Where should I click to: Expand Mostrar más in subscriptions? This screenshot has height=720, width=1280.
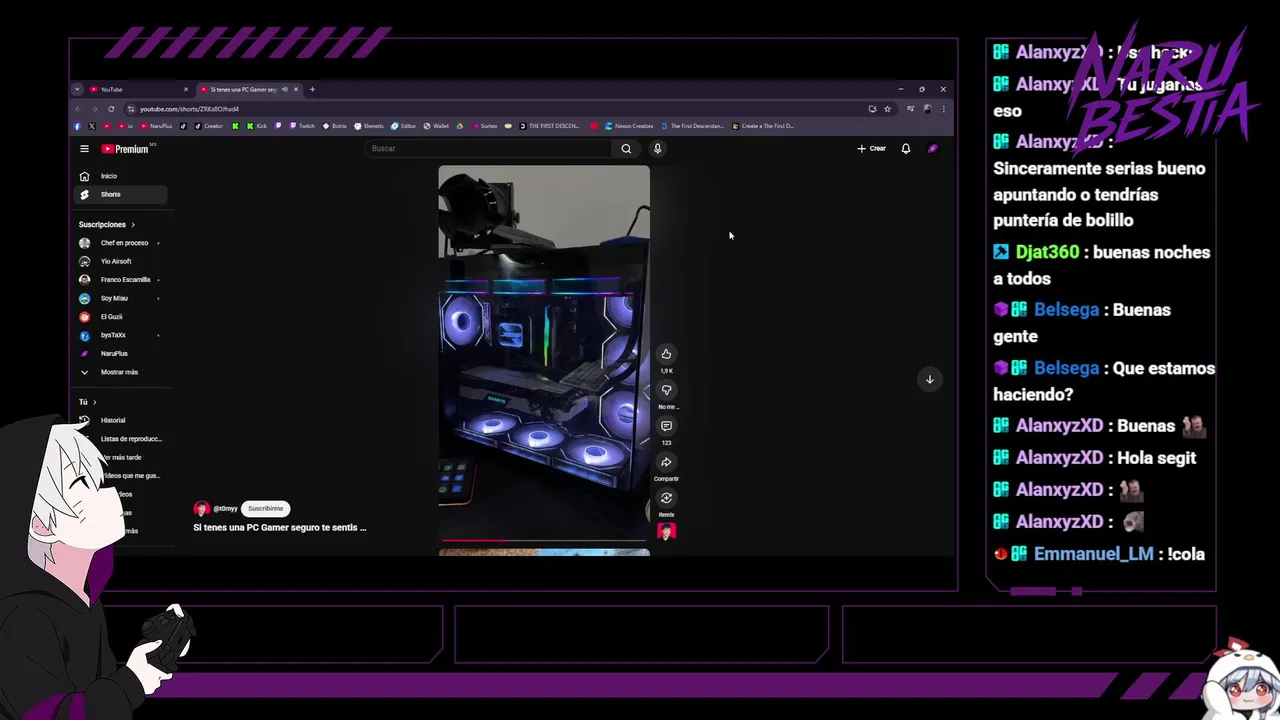(x=120, y=372)
